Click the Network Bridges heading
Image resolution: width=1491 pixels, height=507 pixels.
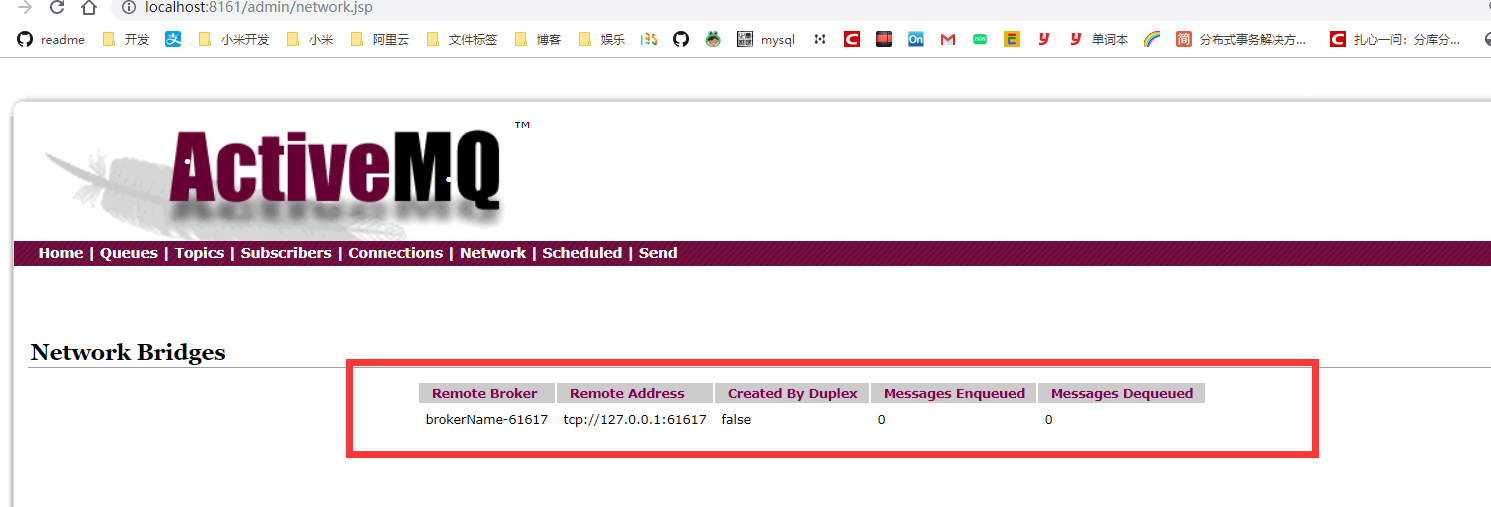coord(128,352)
